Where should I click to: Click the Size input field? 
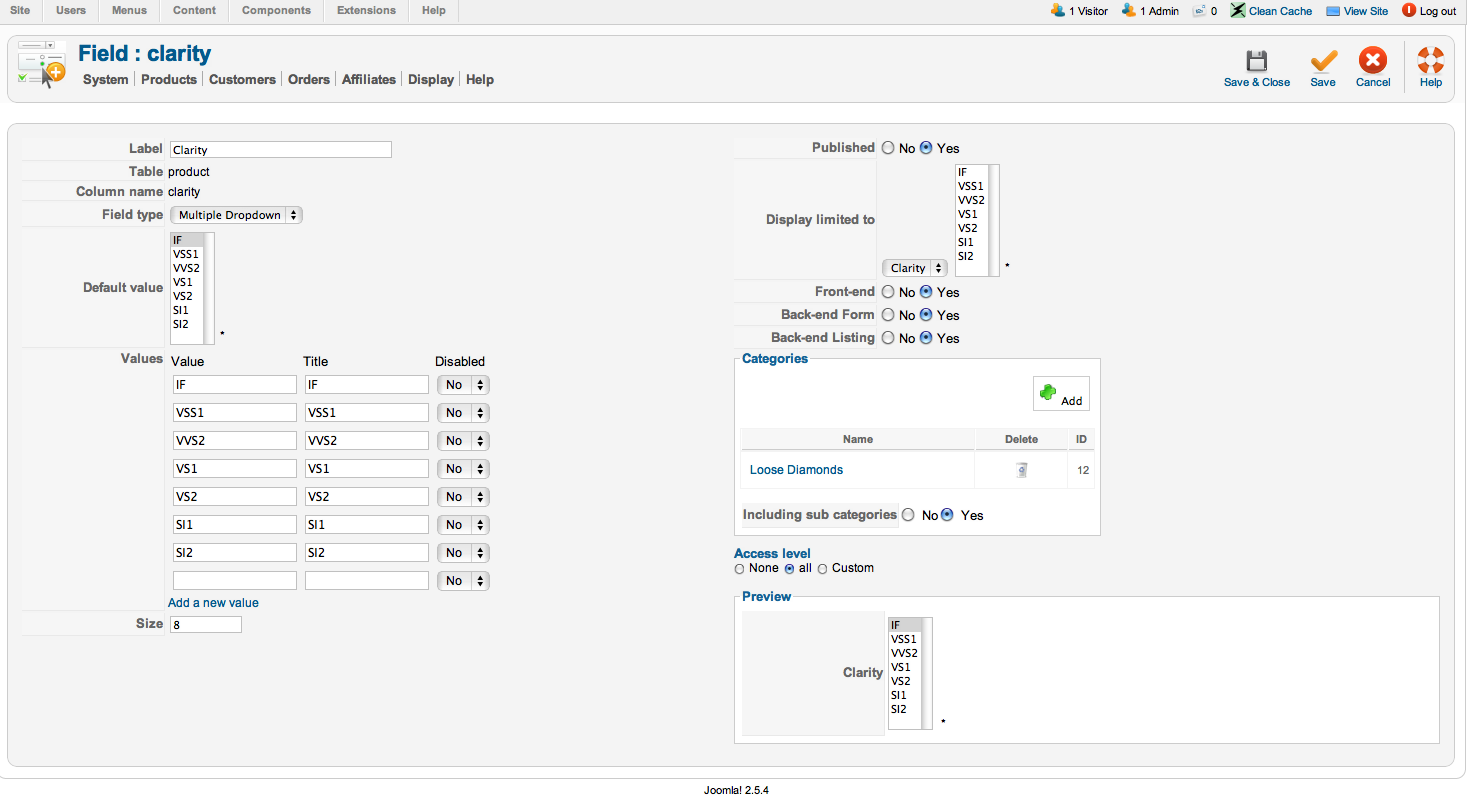coord(205,624)
